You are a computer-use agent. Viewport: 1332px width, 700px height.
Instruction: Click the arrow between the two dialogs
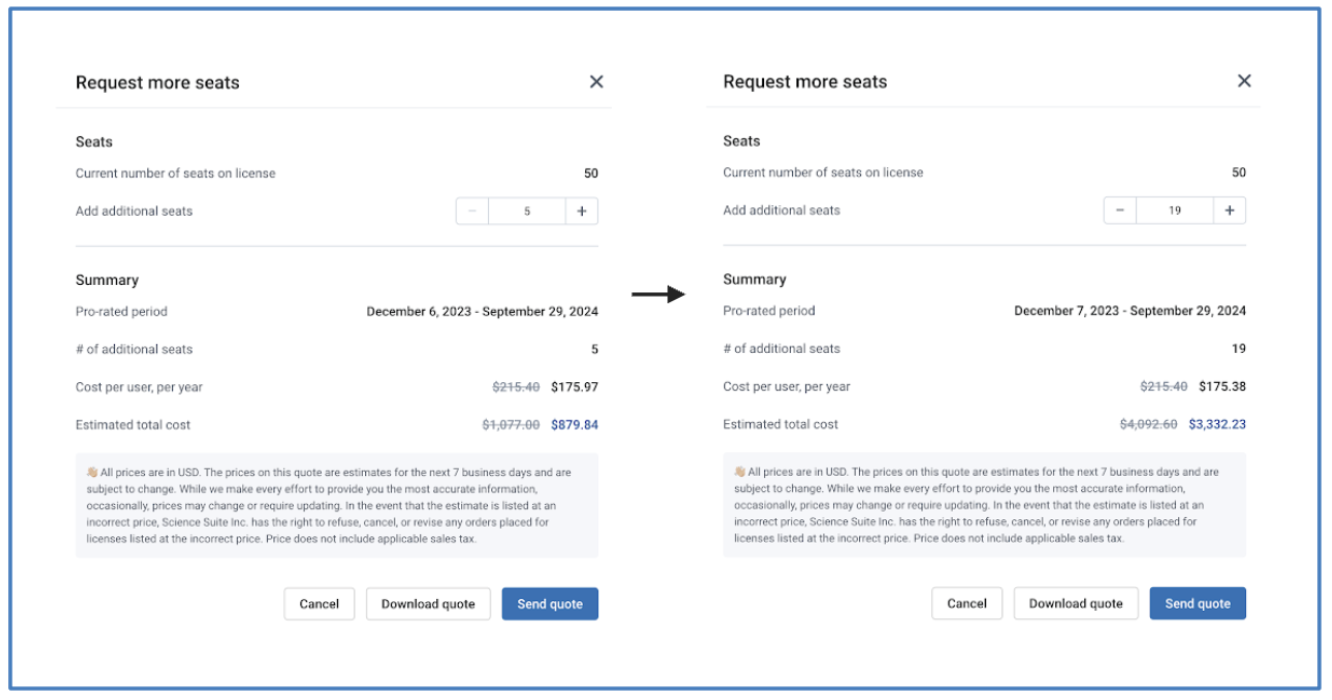pos(658,294)
